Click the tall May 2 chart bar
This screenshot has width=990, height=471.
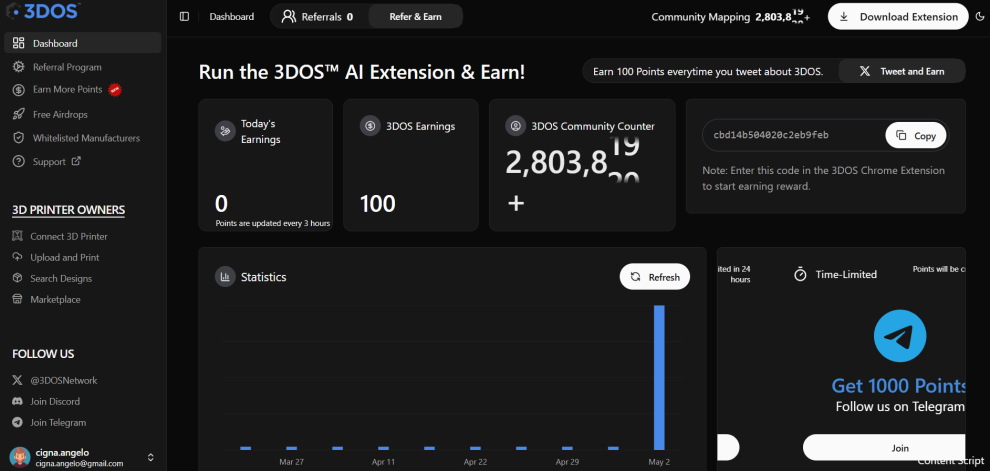[659, 378]
